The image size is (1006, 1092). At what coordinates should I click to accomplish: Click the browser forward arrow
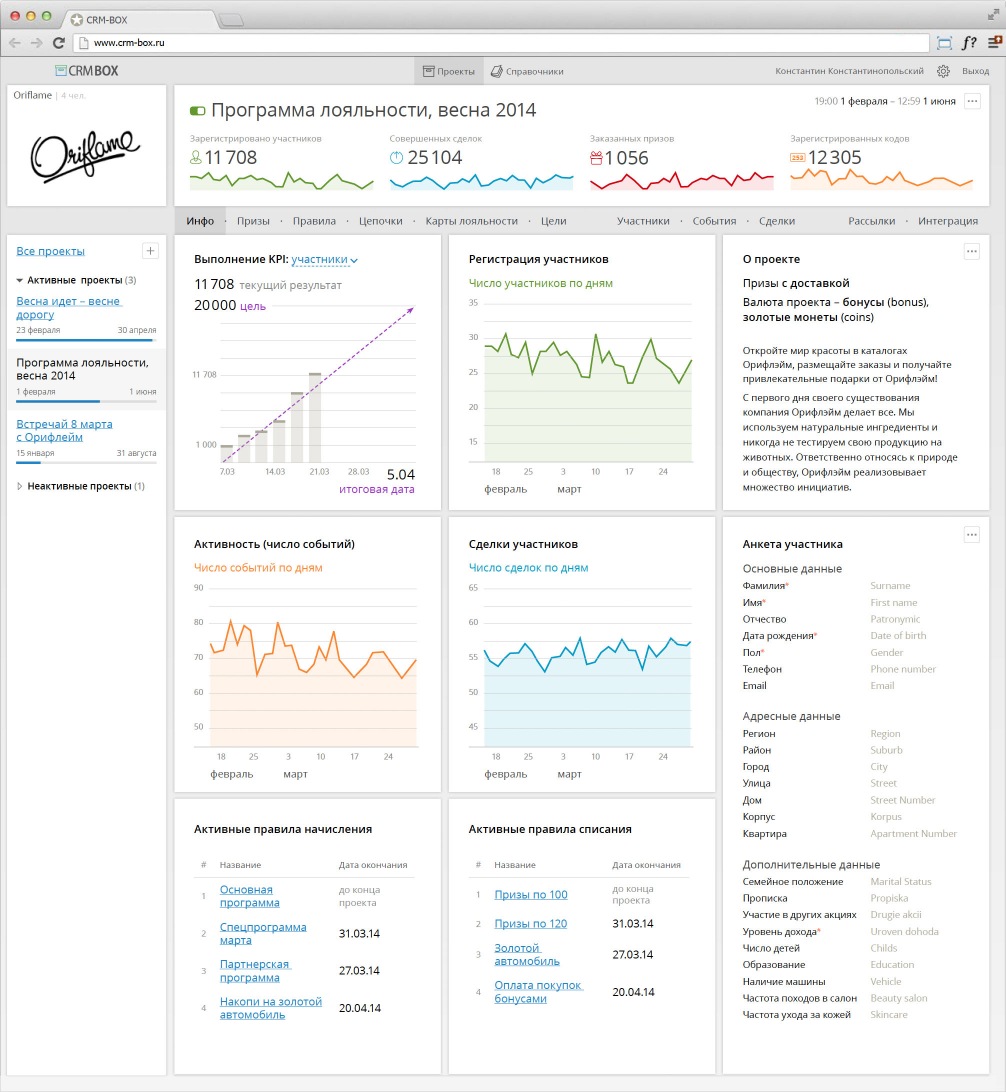[x=36, y=42]
